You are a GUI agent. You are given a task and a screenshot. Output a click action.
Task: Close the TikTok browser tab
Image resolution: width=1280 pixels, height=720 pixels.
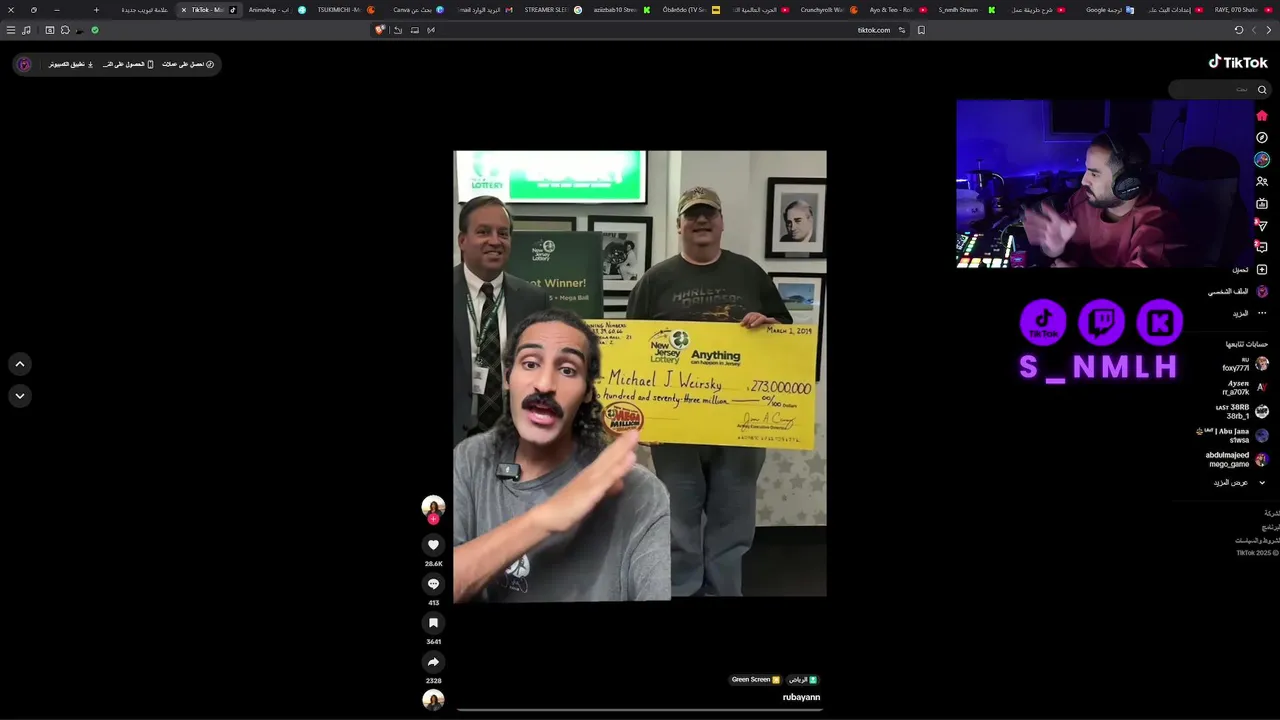(x=184, y=10)
